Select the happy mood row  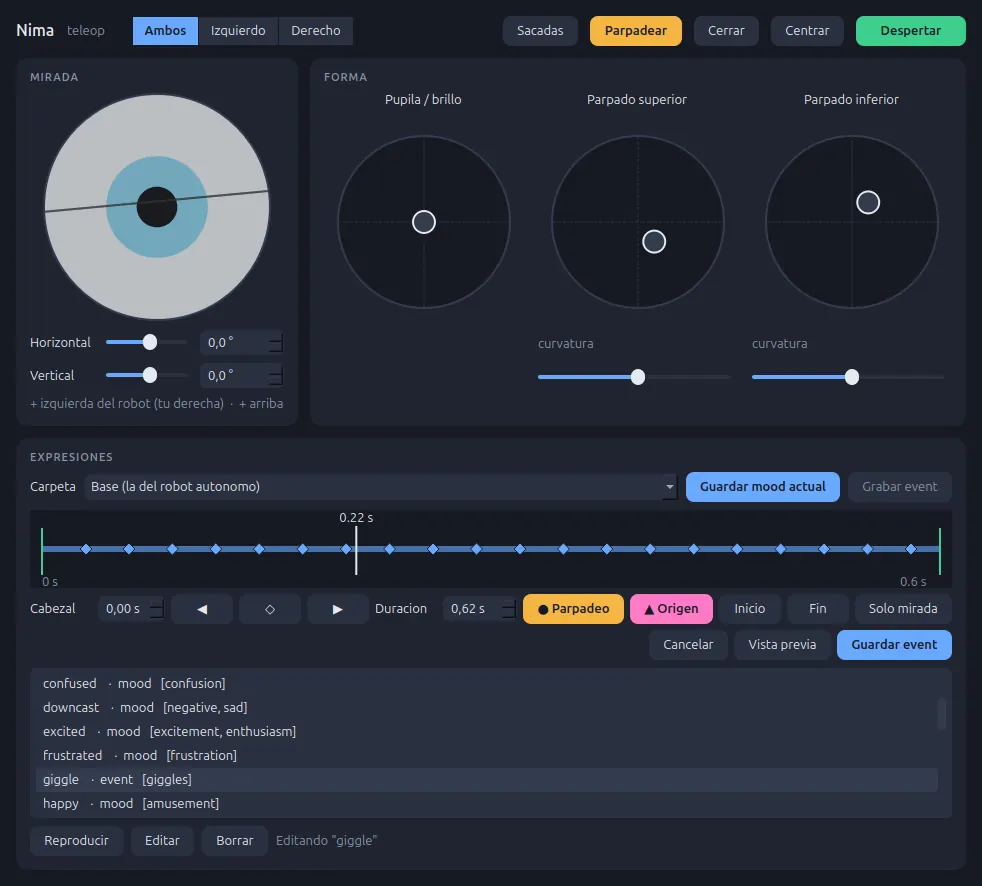[486, 803]
